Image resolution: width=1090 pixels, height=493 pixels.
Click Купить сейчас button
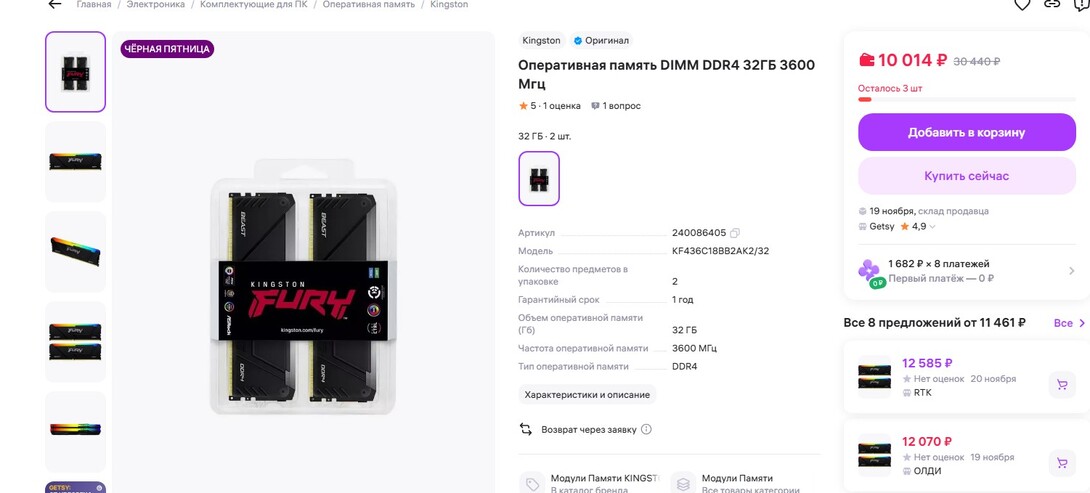966,176
